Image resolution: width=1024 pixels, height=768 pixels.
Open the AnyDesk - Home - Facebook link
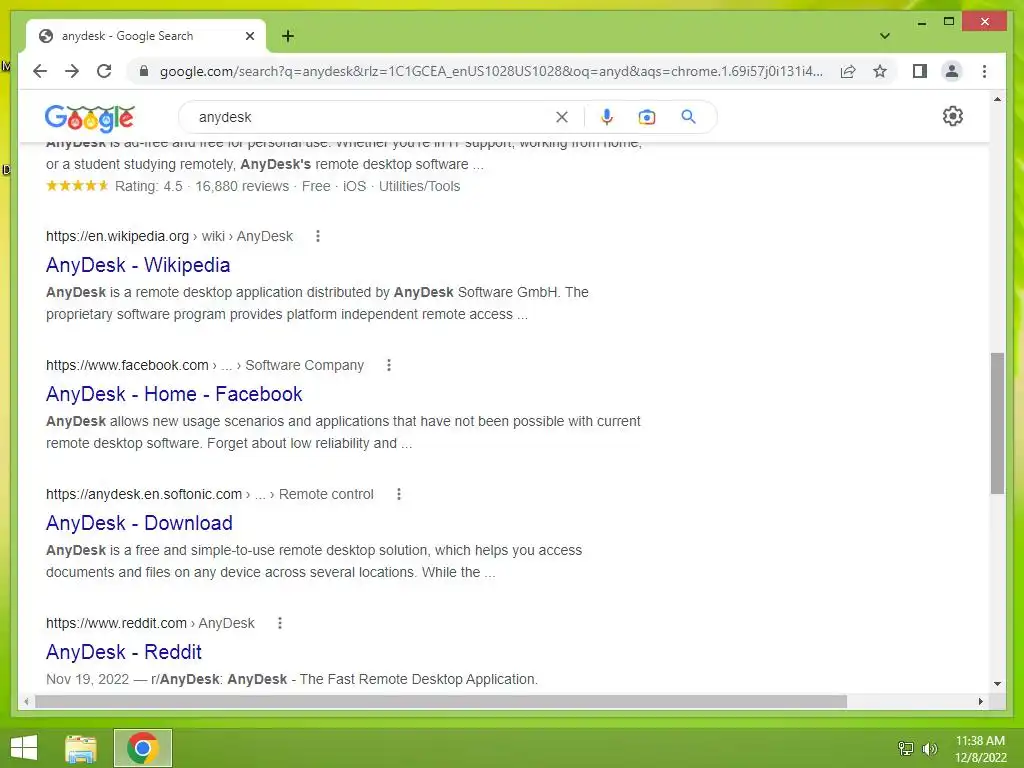click(x=174, y=394)
